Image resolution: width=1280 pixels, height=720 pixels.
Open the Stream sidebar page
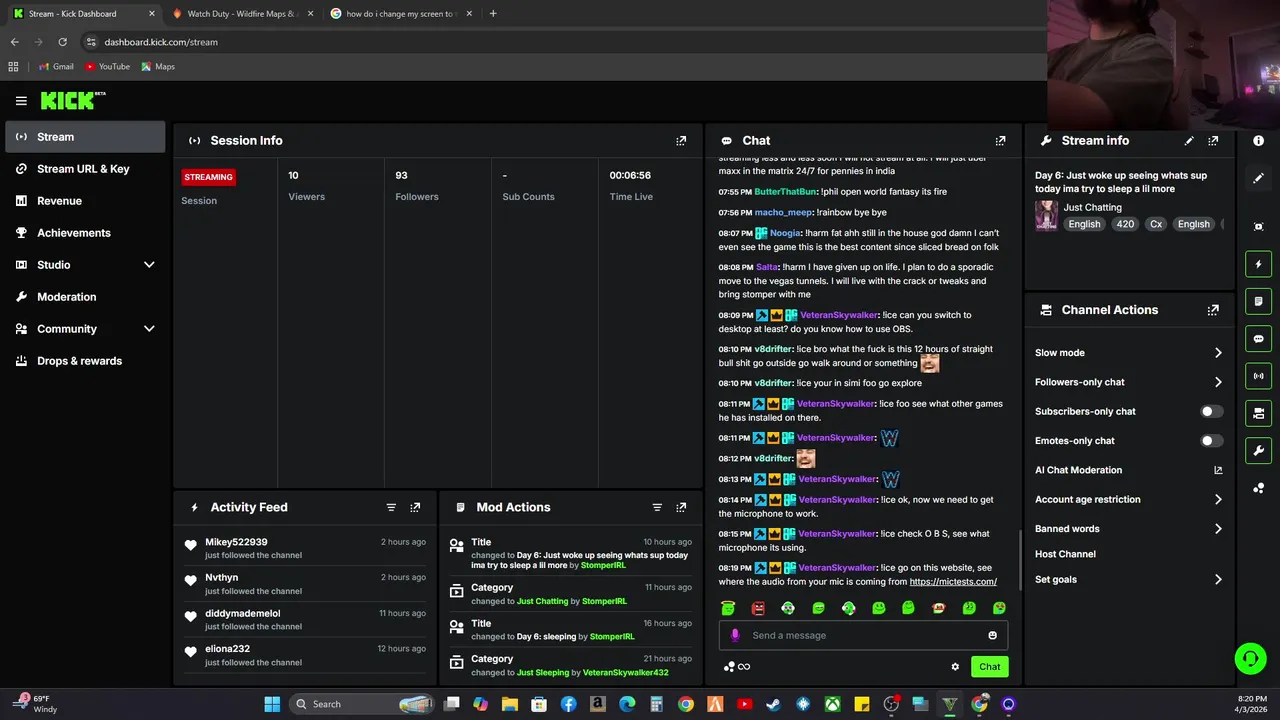[x=85, y=137]
